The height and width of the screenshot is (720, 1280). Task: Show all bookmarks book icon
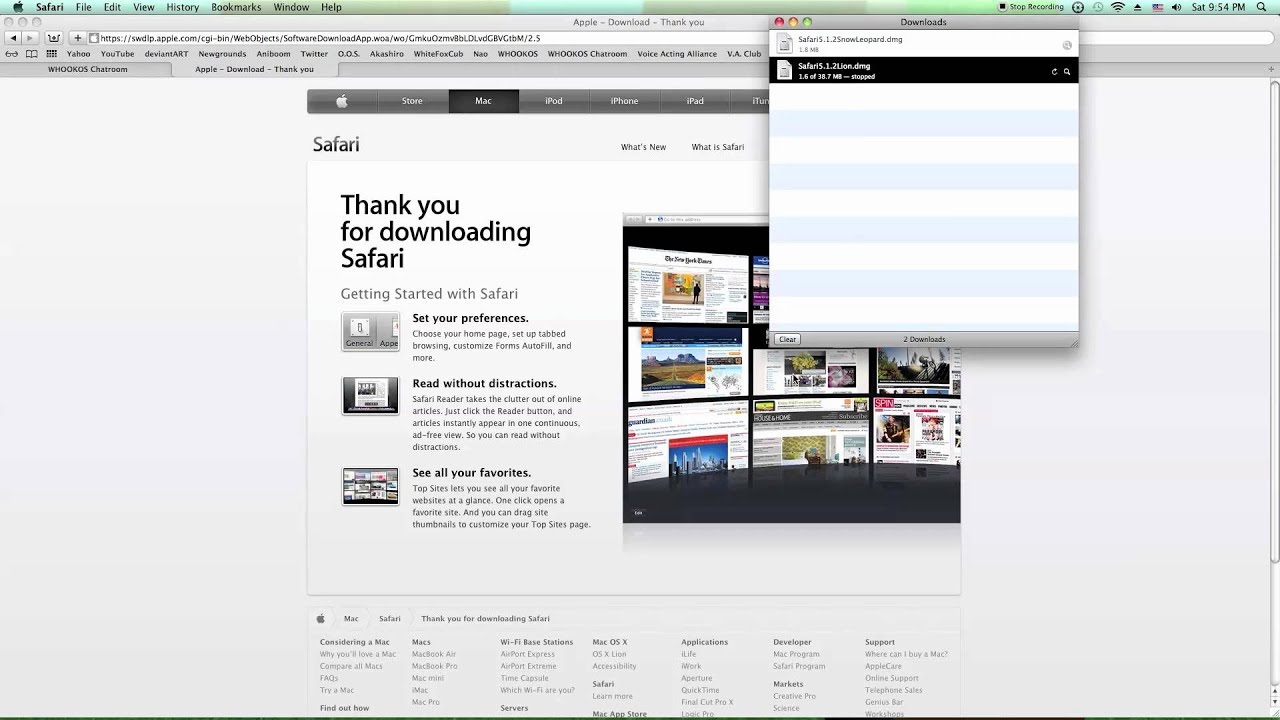pos(32,54)
